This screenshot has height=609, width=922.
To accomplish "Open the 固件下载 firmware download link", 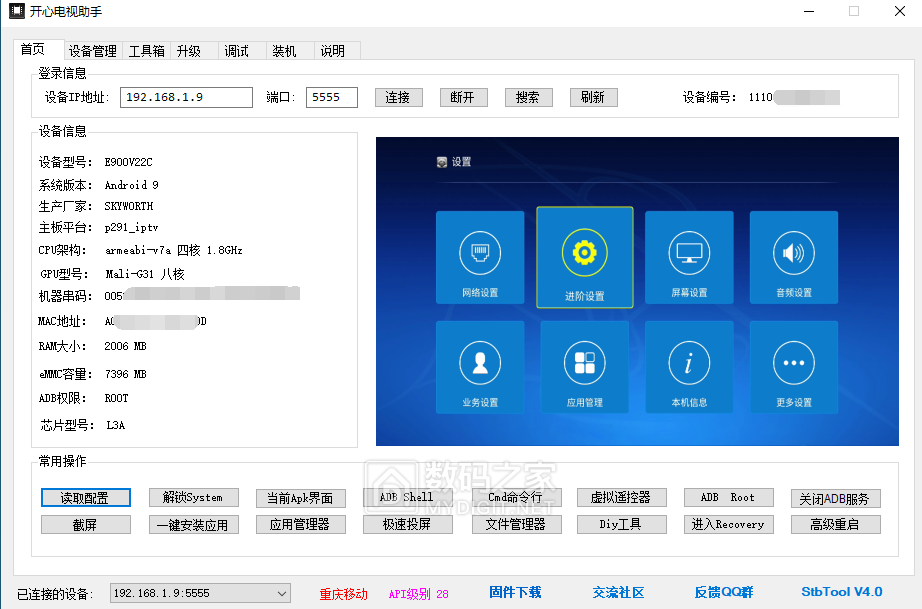I will (x=513, y=592).
